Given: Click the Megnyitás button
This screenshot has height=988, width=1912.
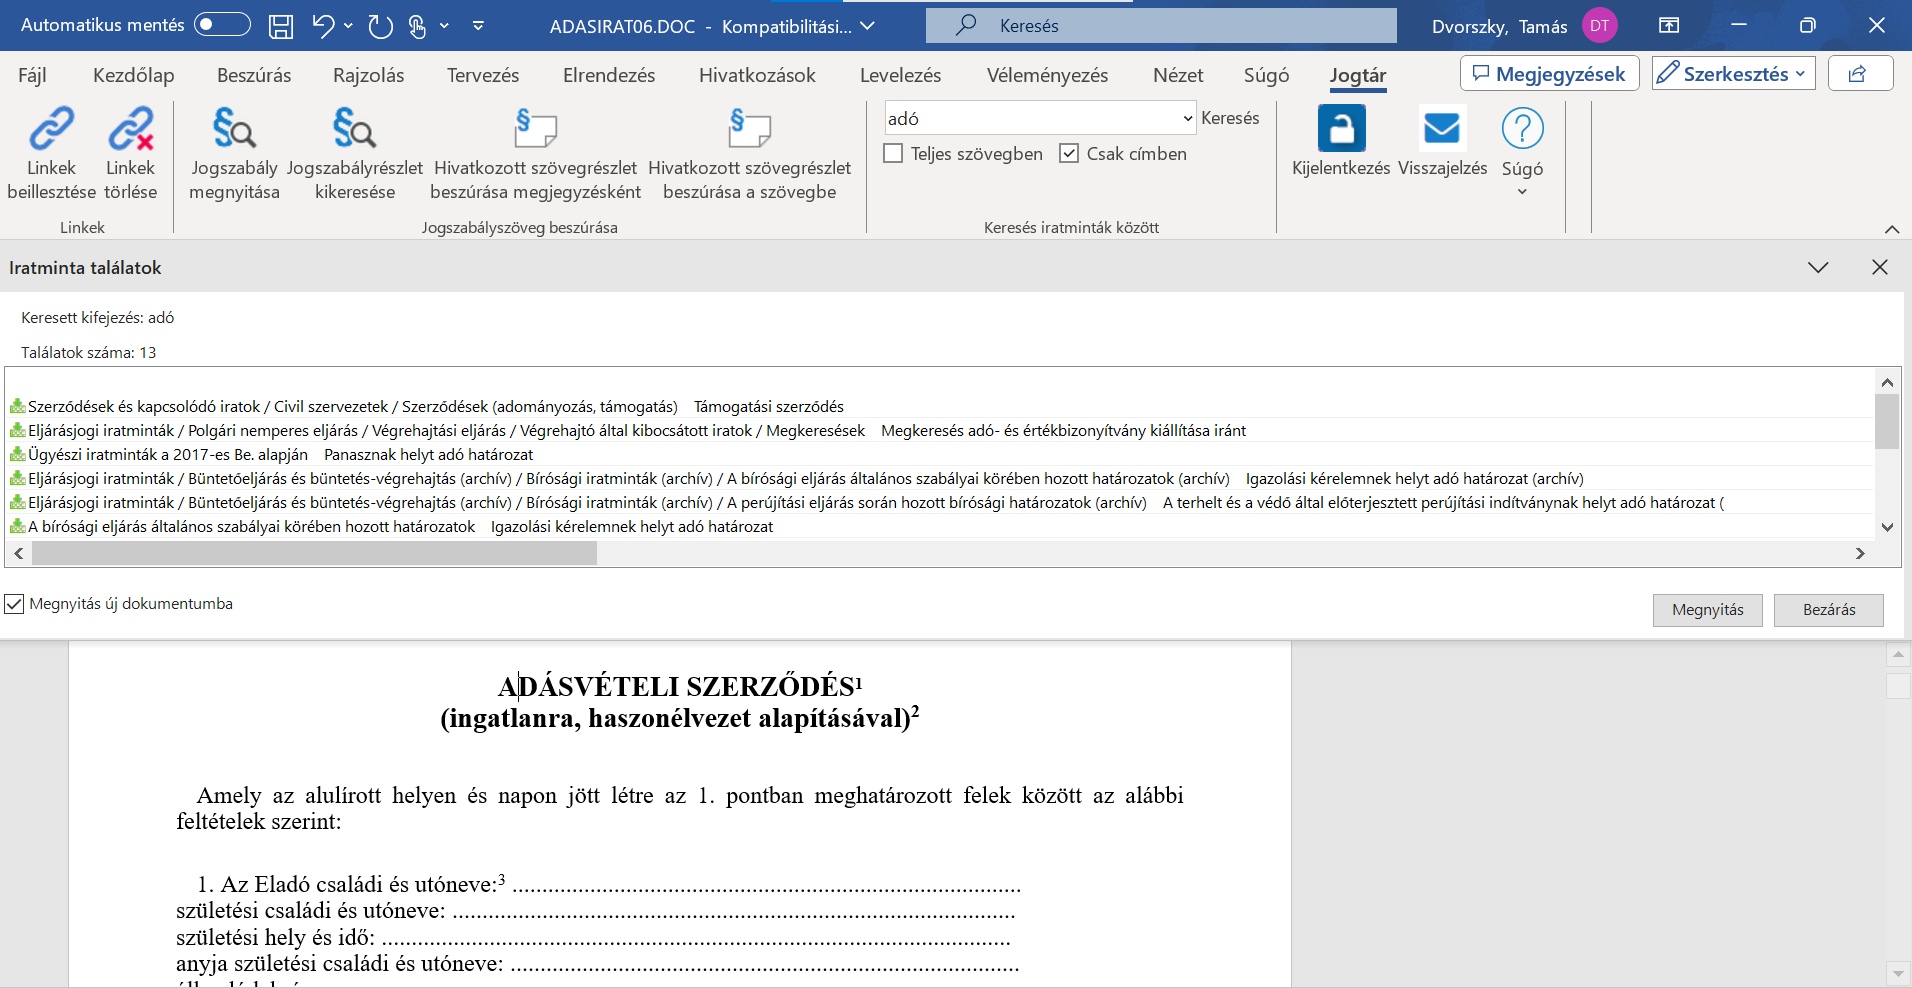Looking at the screenshot, I should [x=1707, y=610].
